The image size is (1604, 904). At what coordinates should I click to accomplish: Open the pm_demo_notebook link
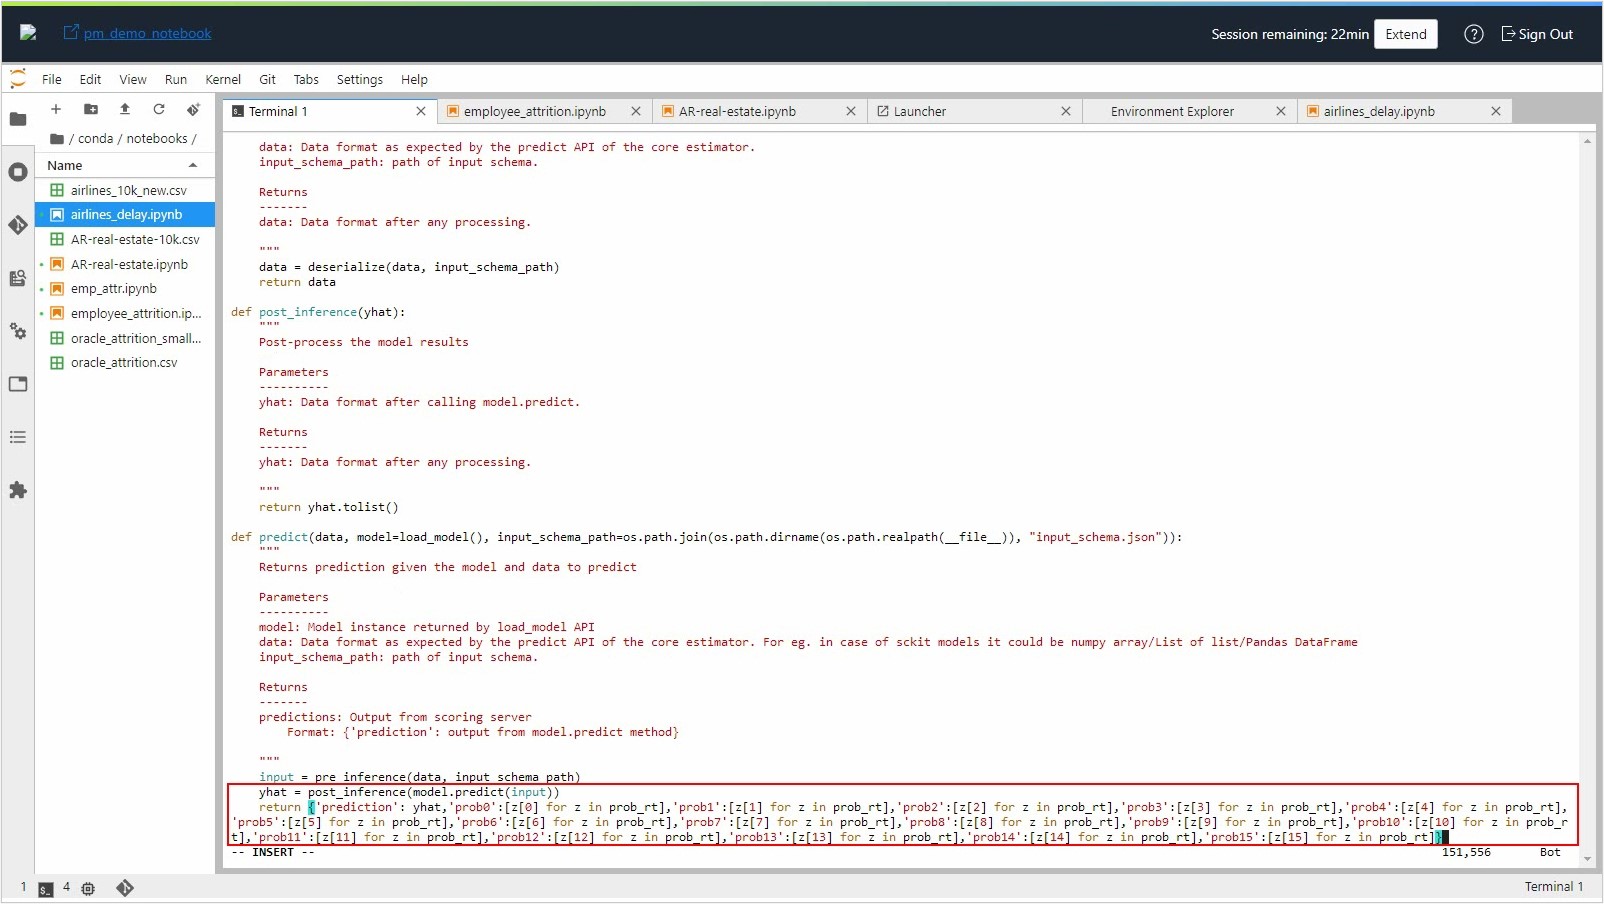[148, 33]
